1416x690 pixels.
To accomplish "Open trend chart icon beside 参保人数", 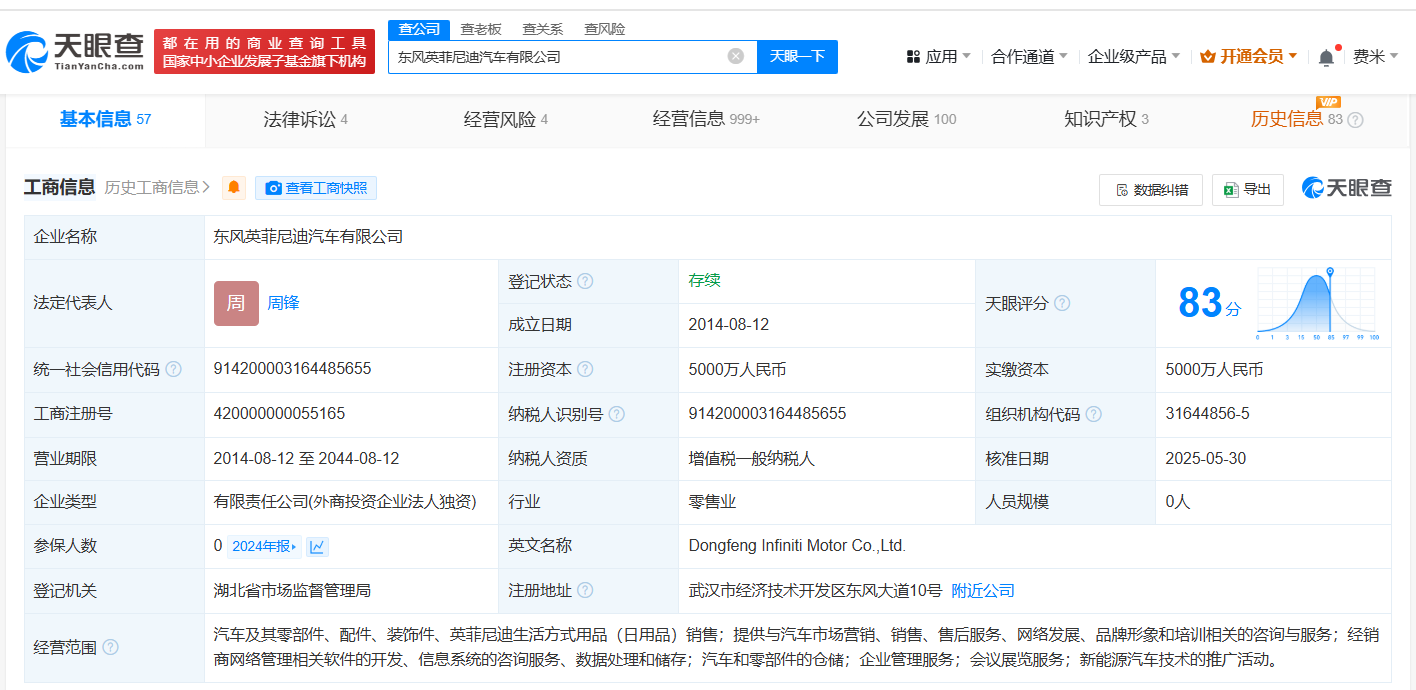I will tap(318, 546).
